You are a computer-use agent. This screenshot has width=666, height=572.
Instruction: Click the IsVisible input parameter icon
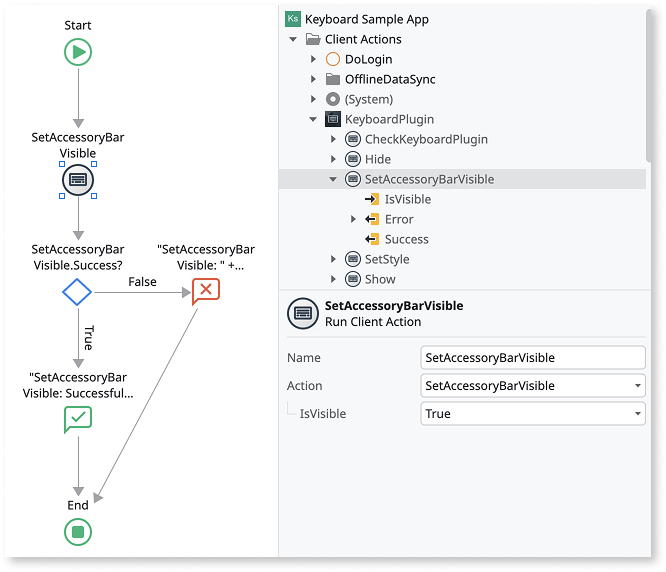(372, 199)
